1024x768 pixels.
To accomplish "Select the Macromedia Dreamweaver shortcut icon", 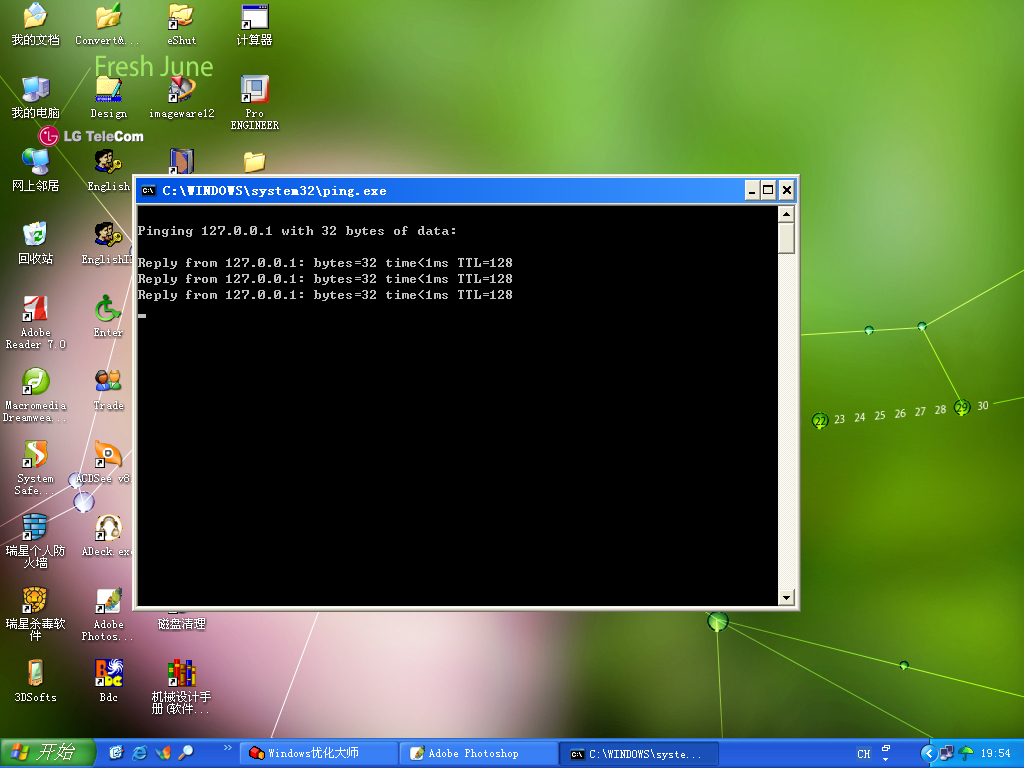I will click(x=35, y=382).
